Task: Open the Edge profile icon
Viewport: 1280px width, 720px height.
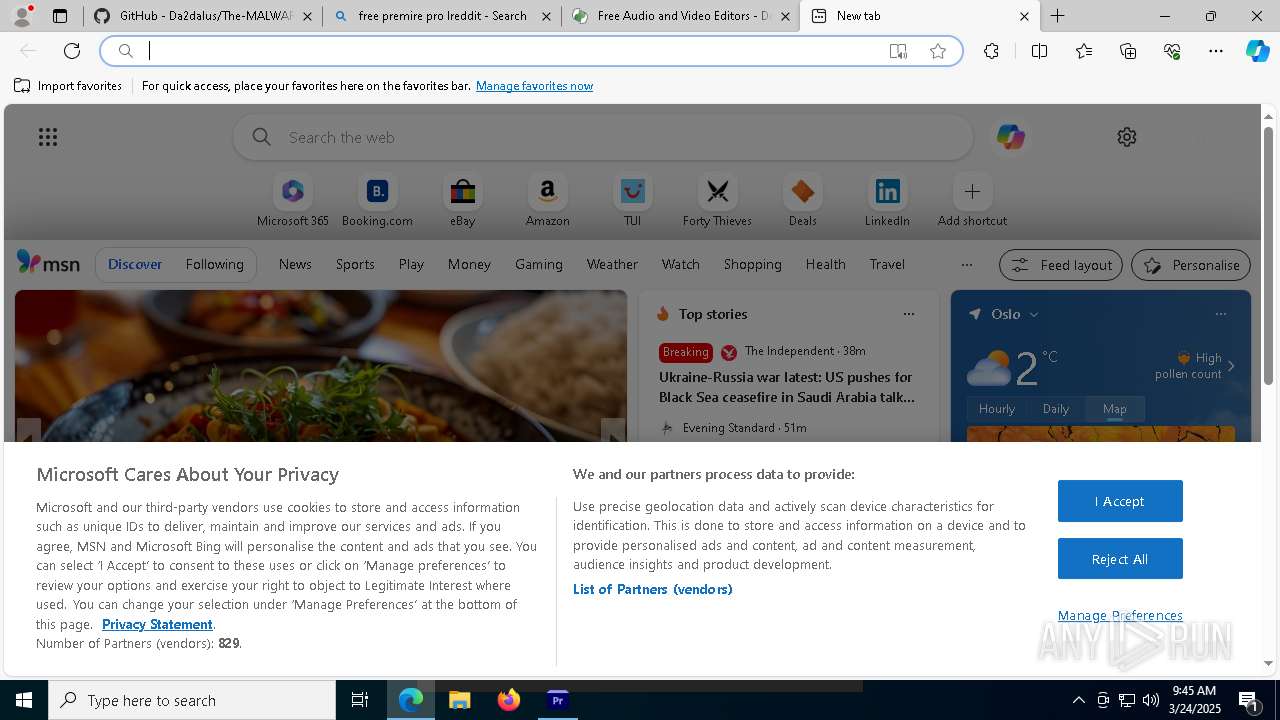Action: [21, 16]
